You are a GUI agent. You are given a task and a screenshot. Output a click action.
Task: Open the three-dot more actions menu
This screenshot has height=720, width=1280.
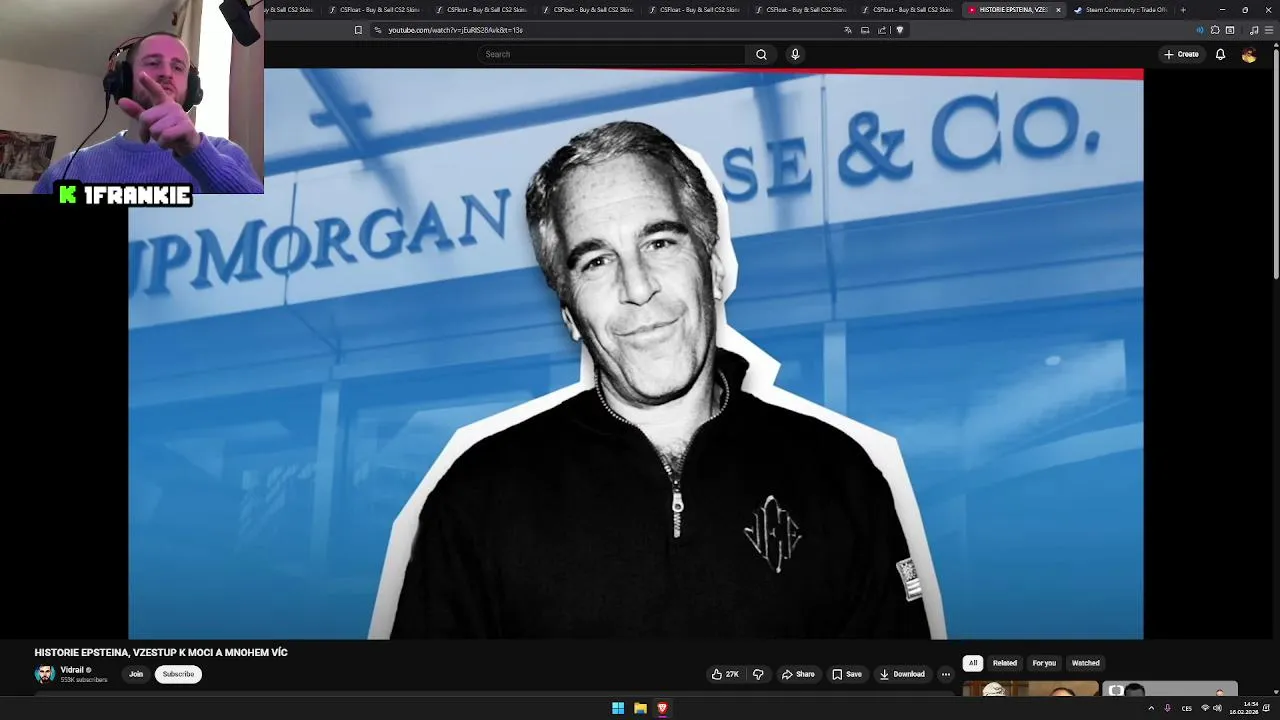(945, 674)
